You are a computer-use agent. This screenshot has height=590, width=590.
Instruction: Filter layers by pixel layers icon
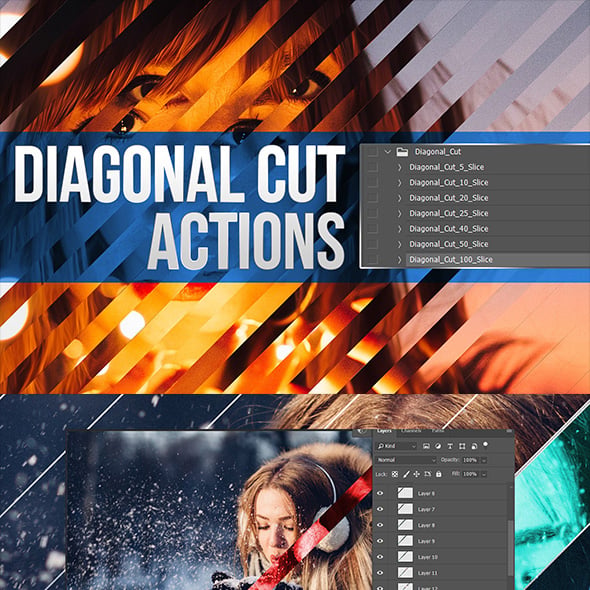426,446
